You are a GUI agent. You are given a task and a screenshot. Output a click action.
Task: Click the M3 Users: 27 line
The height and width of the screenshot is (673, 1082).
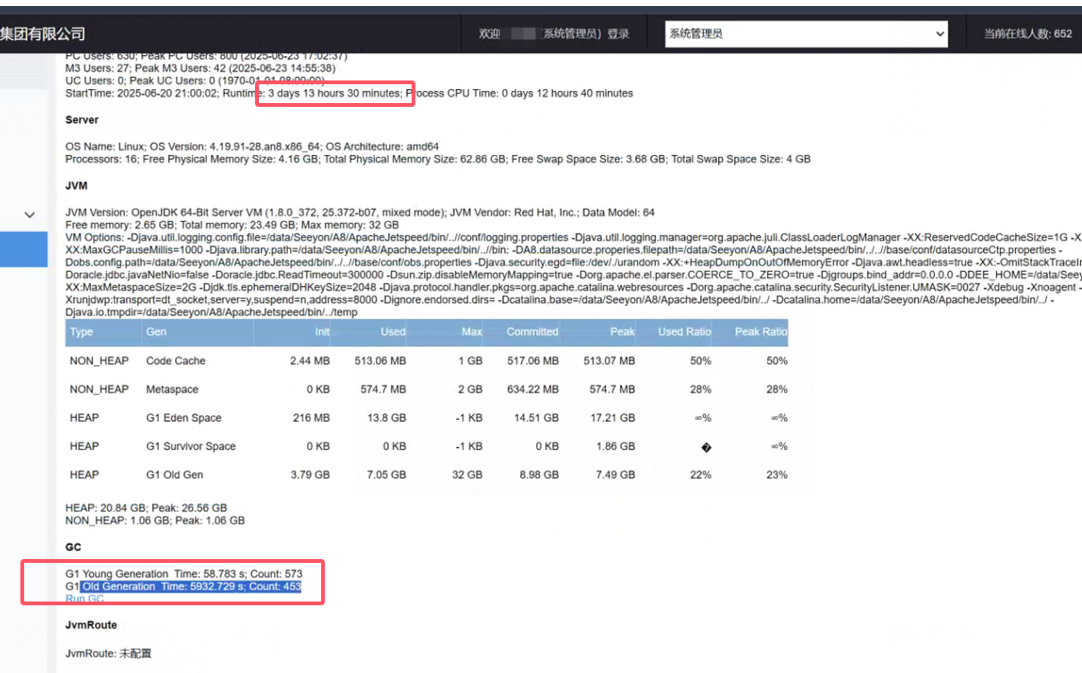coord(201,68)
